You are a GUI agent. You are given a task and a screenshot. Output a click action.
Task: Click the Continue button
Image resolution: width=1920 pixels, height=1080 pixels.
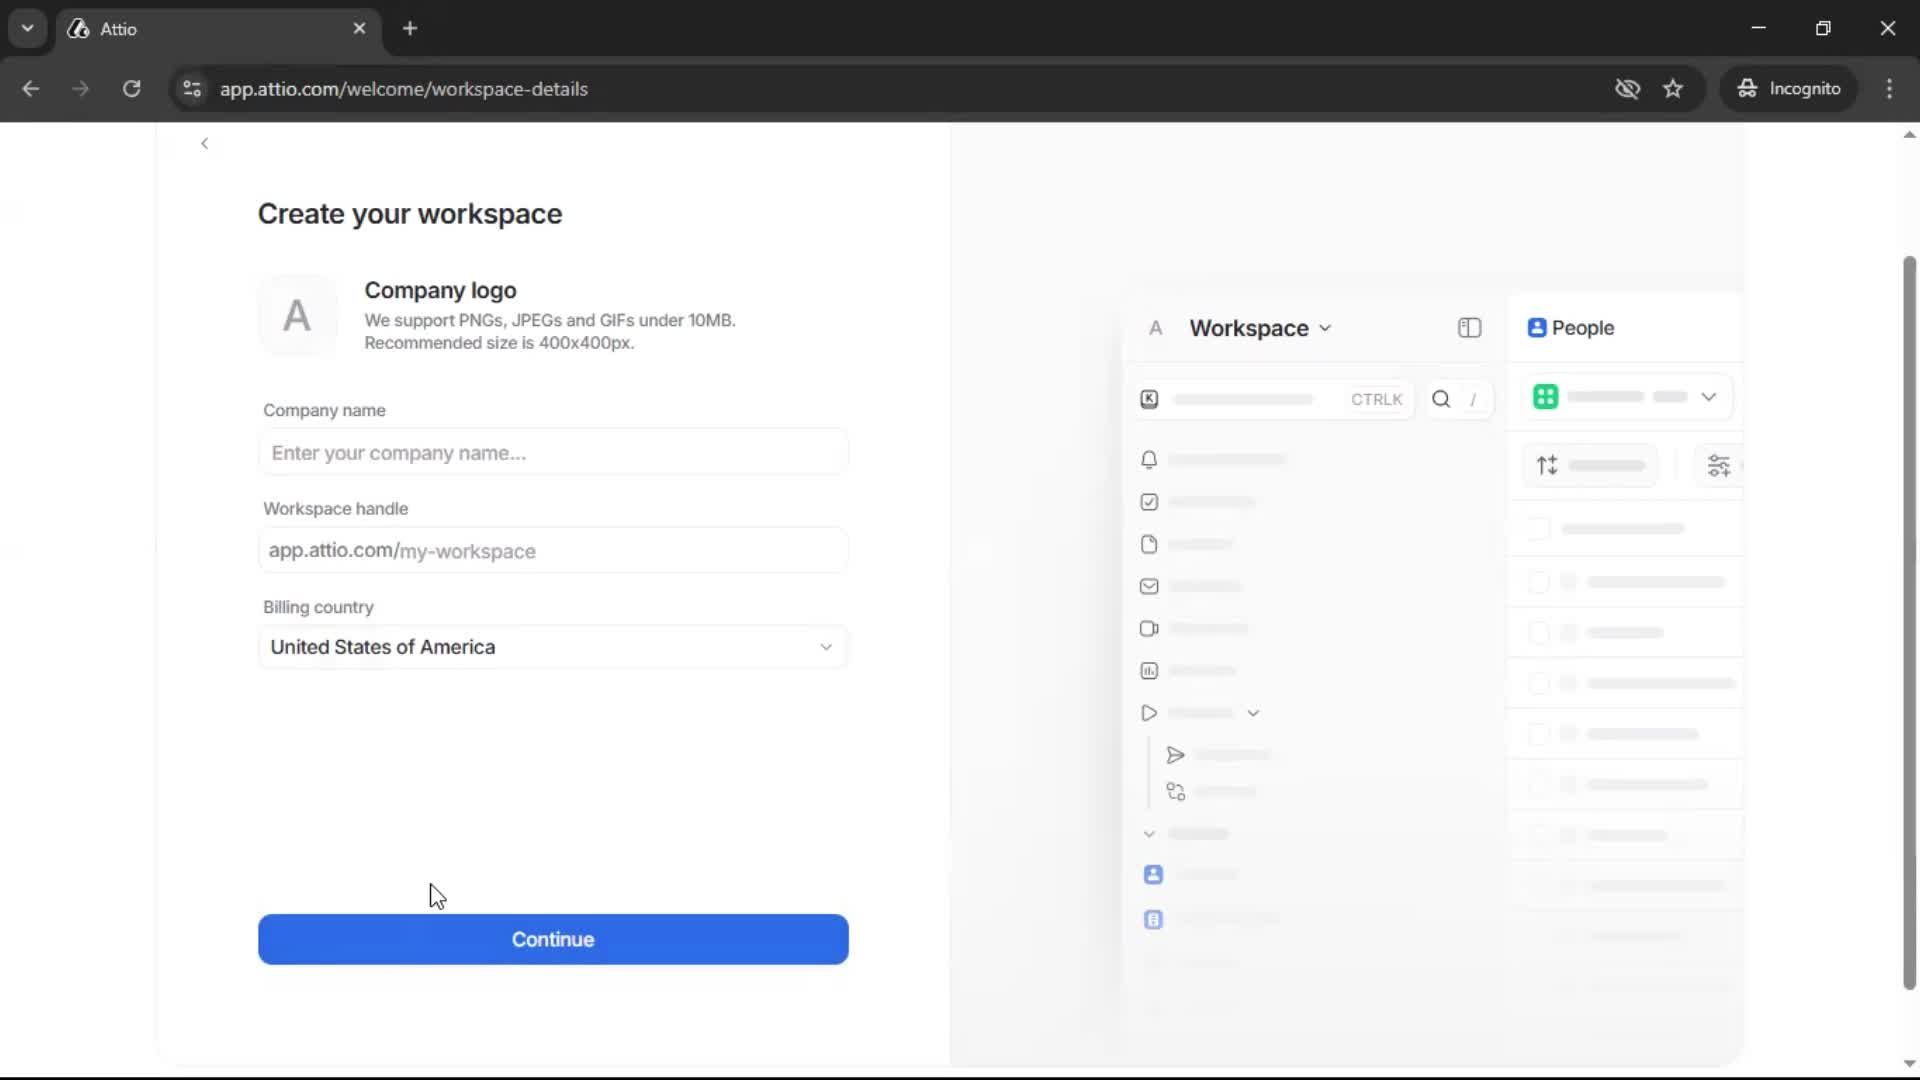click(553, 939)
